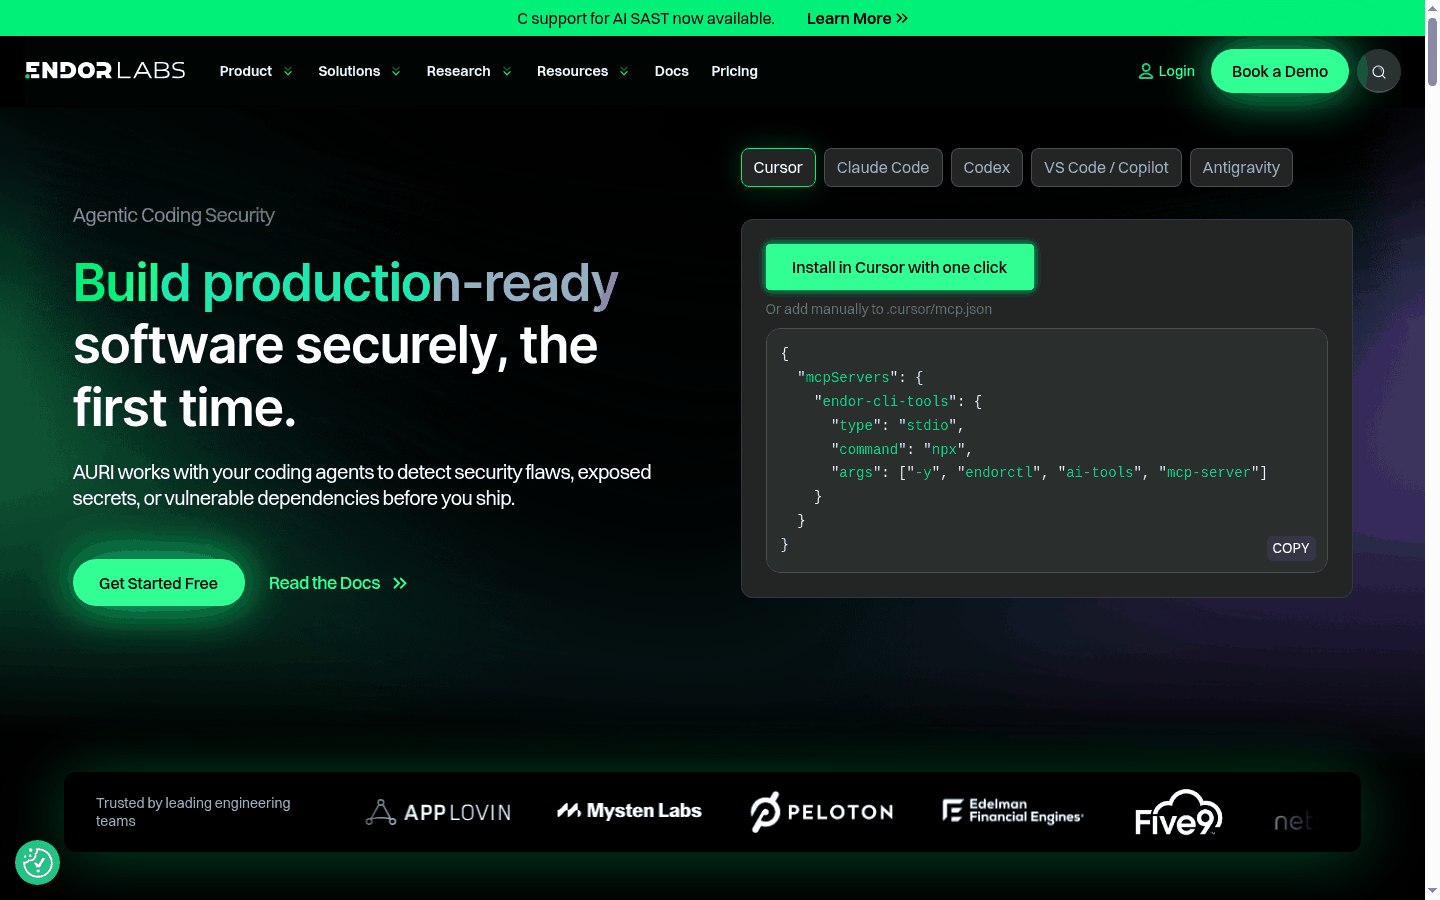Image resolution: width=1440 pixels, height=900 pixels.
Task: Switch to the VS Code / Copilot tab
Action: 1106,167
